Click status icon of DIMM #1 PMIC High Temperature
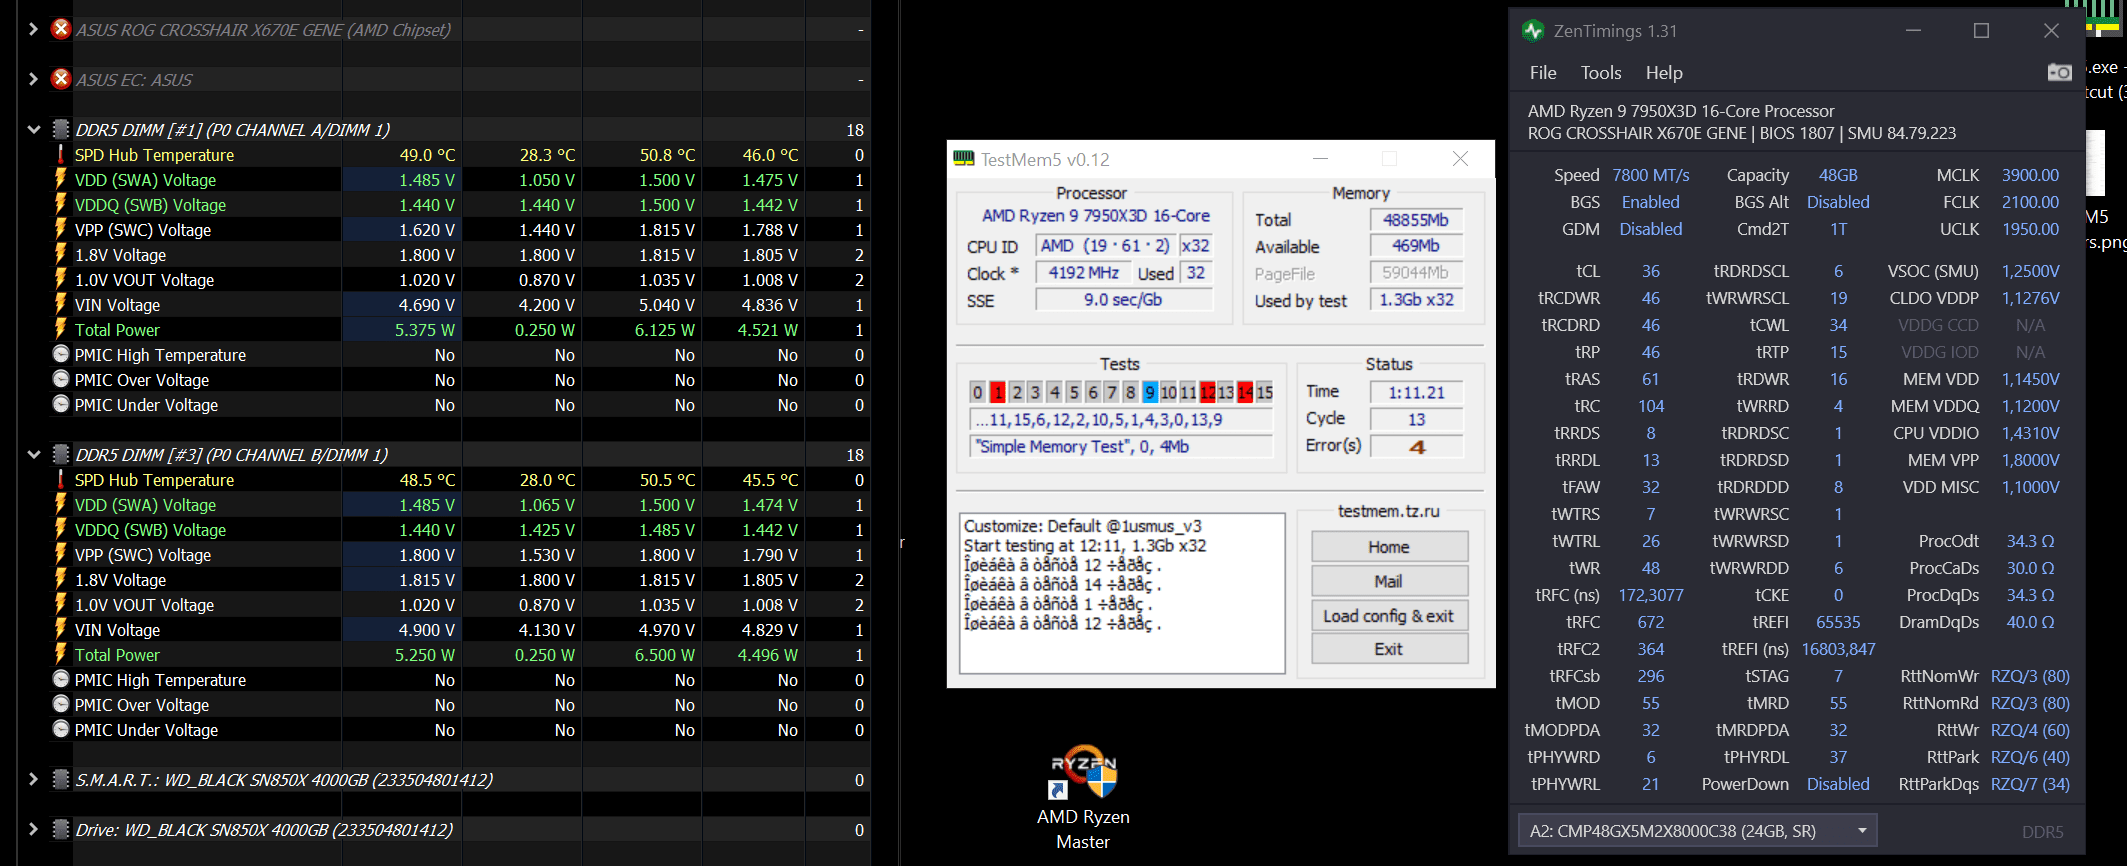 tap(61, 354)
